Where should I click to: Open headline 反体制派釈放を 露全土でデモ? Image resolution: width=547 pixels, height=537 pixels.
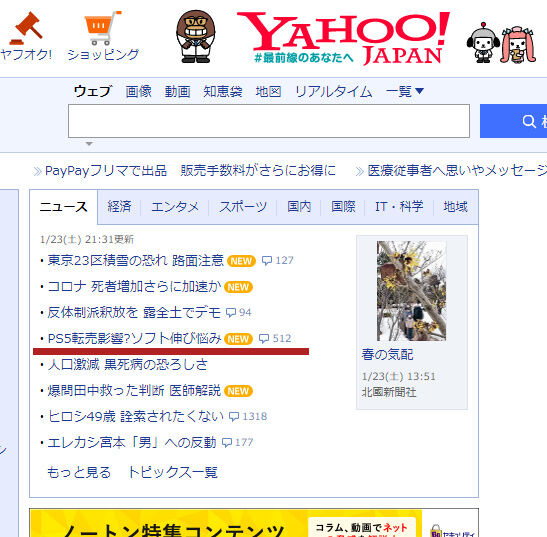[x=134, y=312]
